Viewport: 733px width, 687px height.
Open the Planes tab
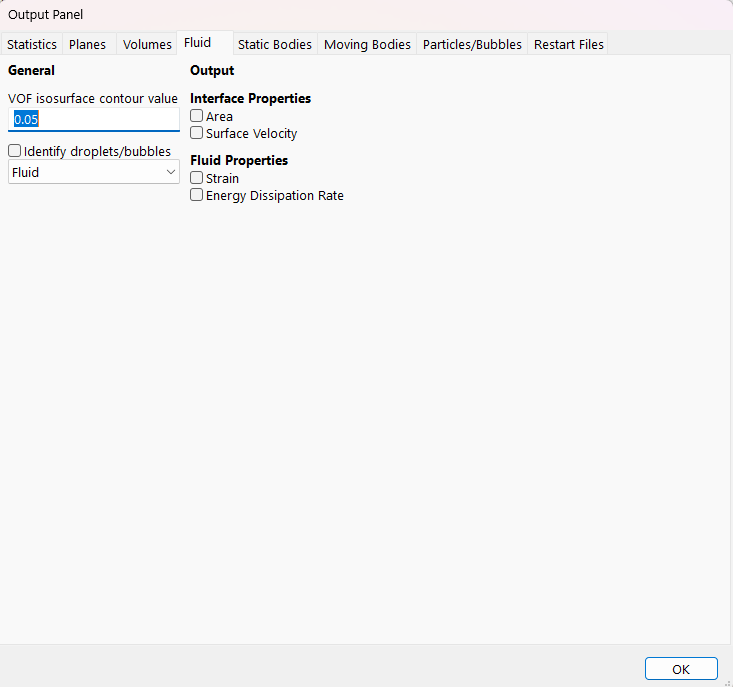pyautogui.click(x=87, y=45)
